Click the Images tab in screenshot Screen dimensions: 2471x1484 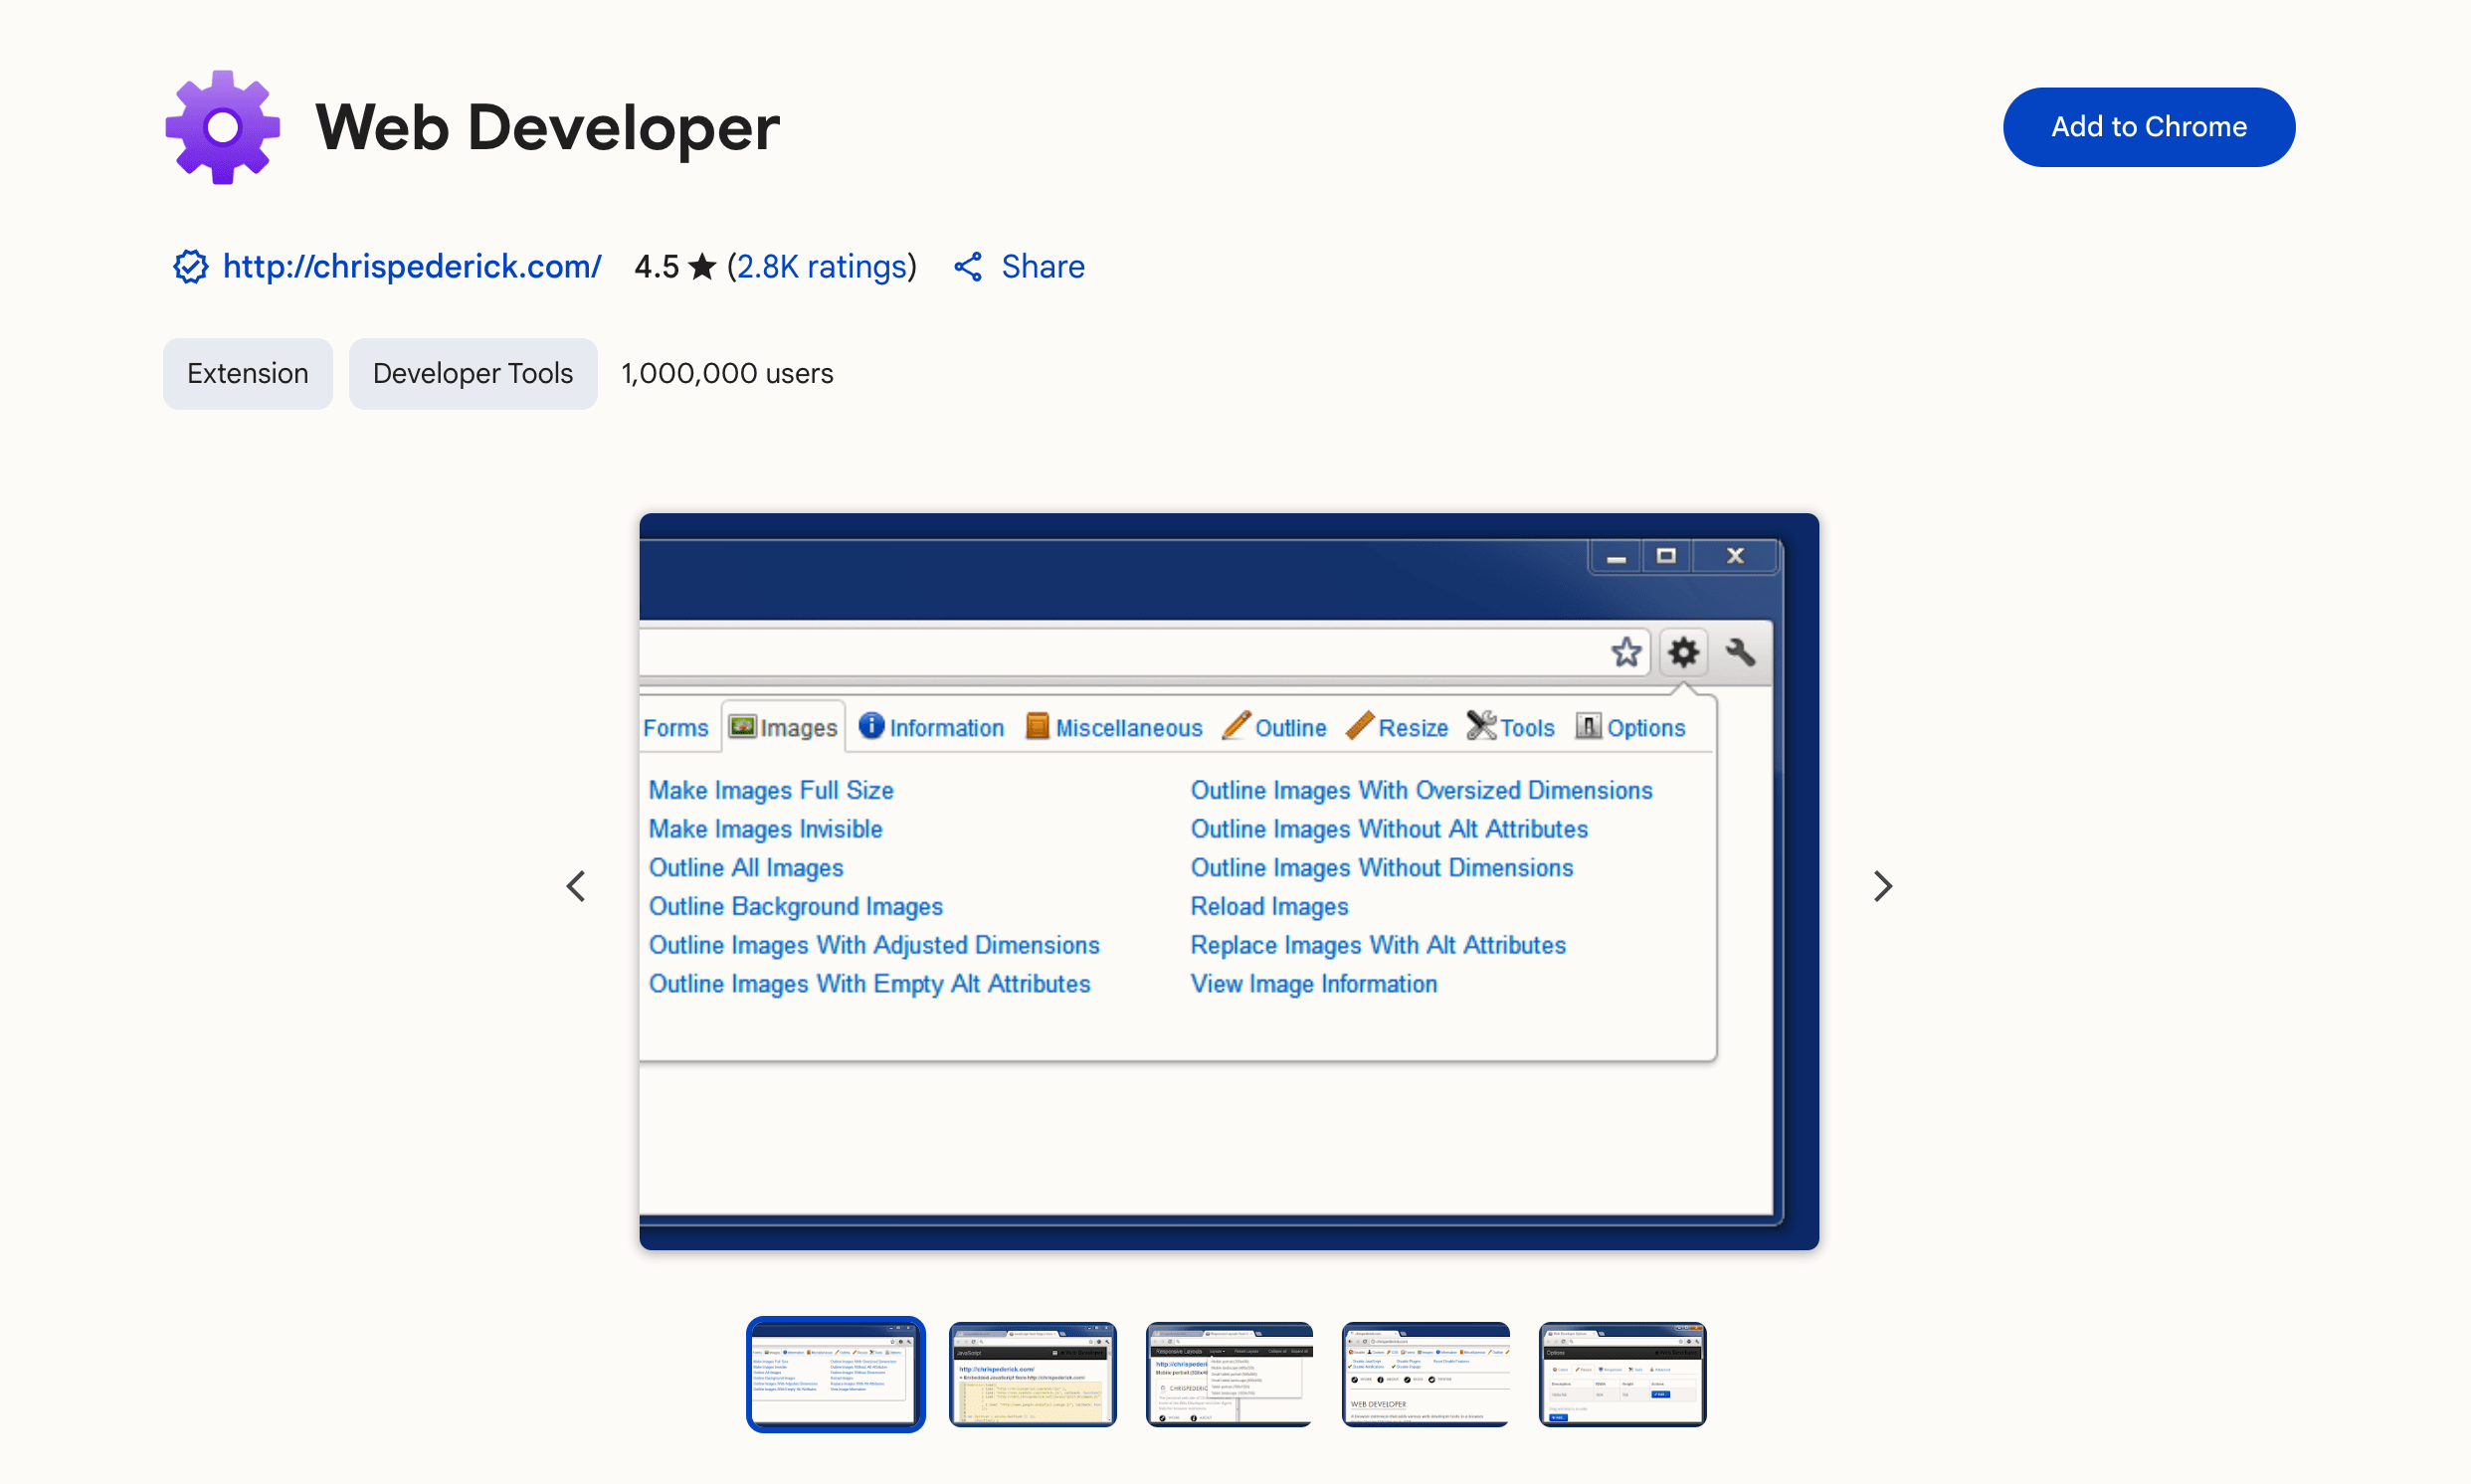coord(784,728)
